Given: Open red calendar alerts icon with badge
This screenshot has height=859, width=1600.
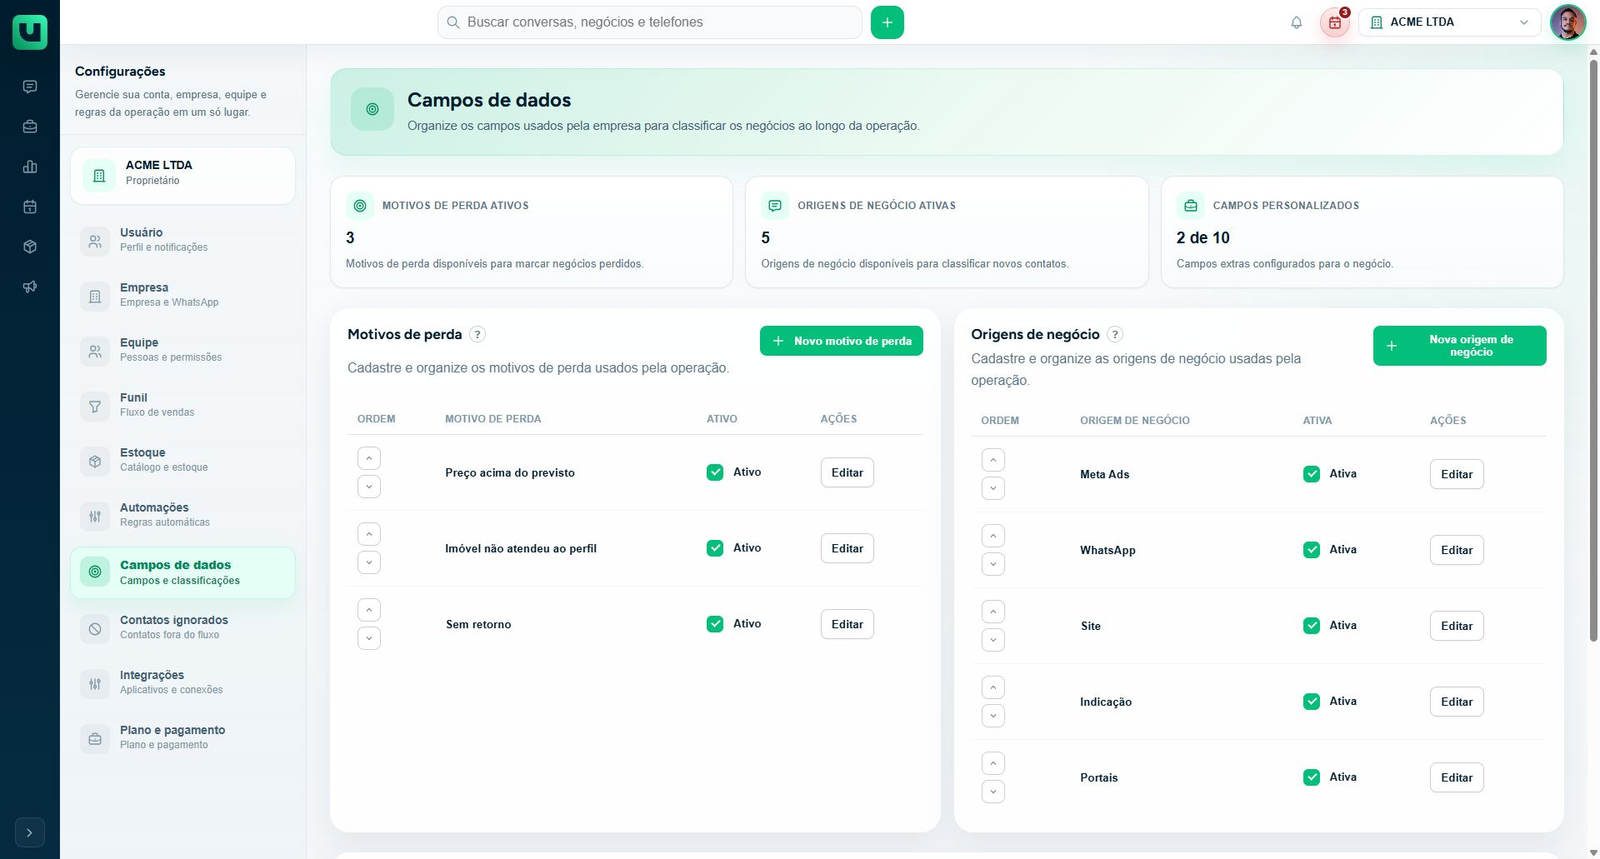Looking at the screenshot, I should pyautogui.click(x=1335, y=22).
